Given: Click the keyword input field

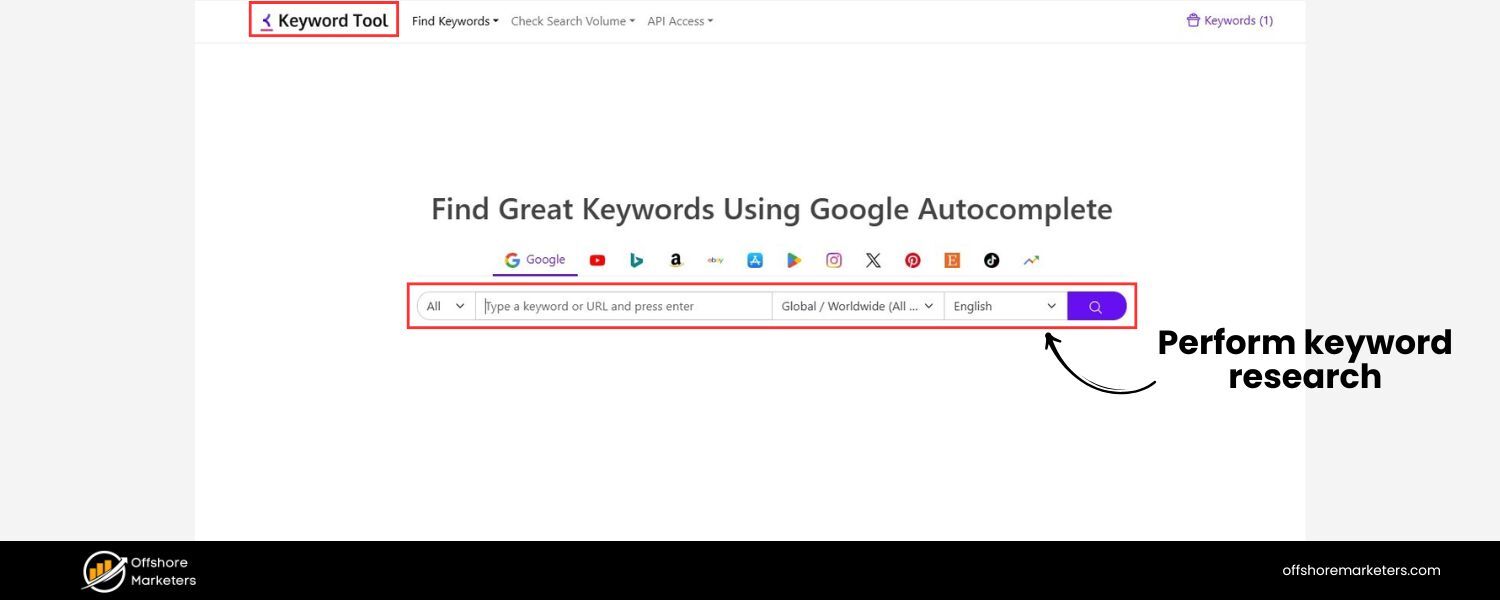Looking at the screenshot, I should [620, 306].
